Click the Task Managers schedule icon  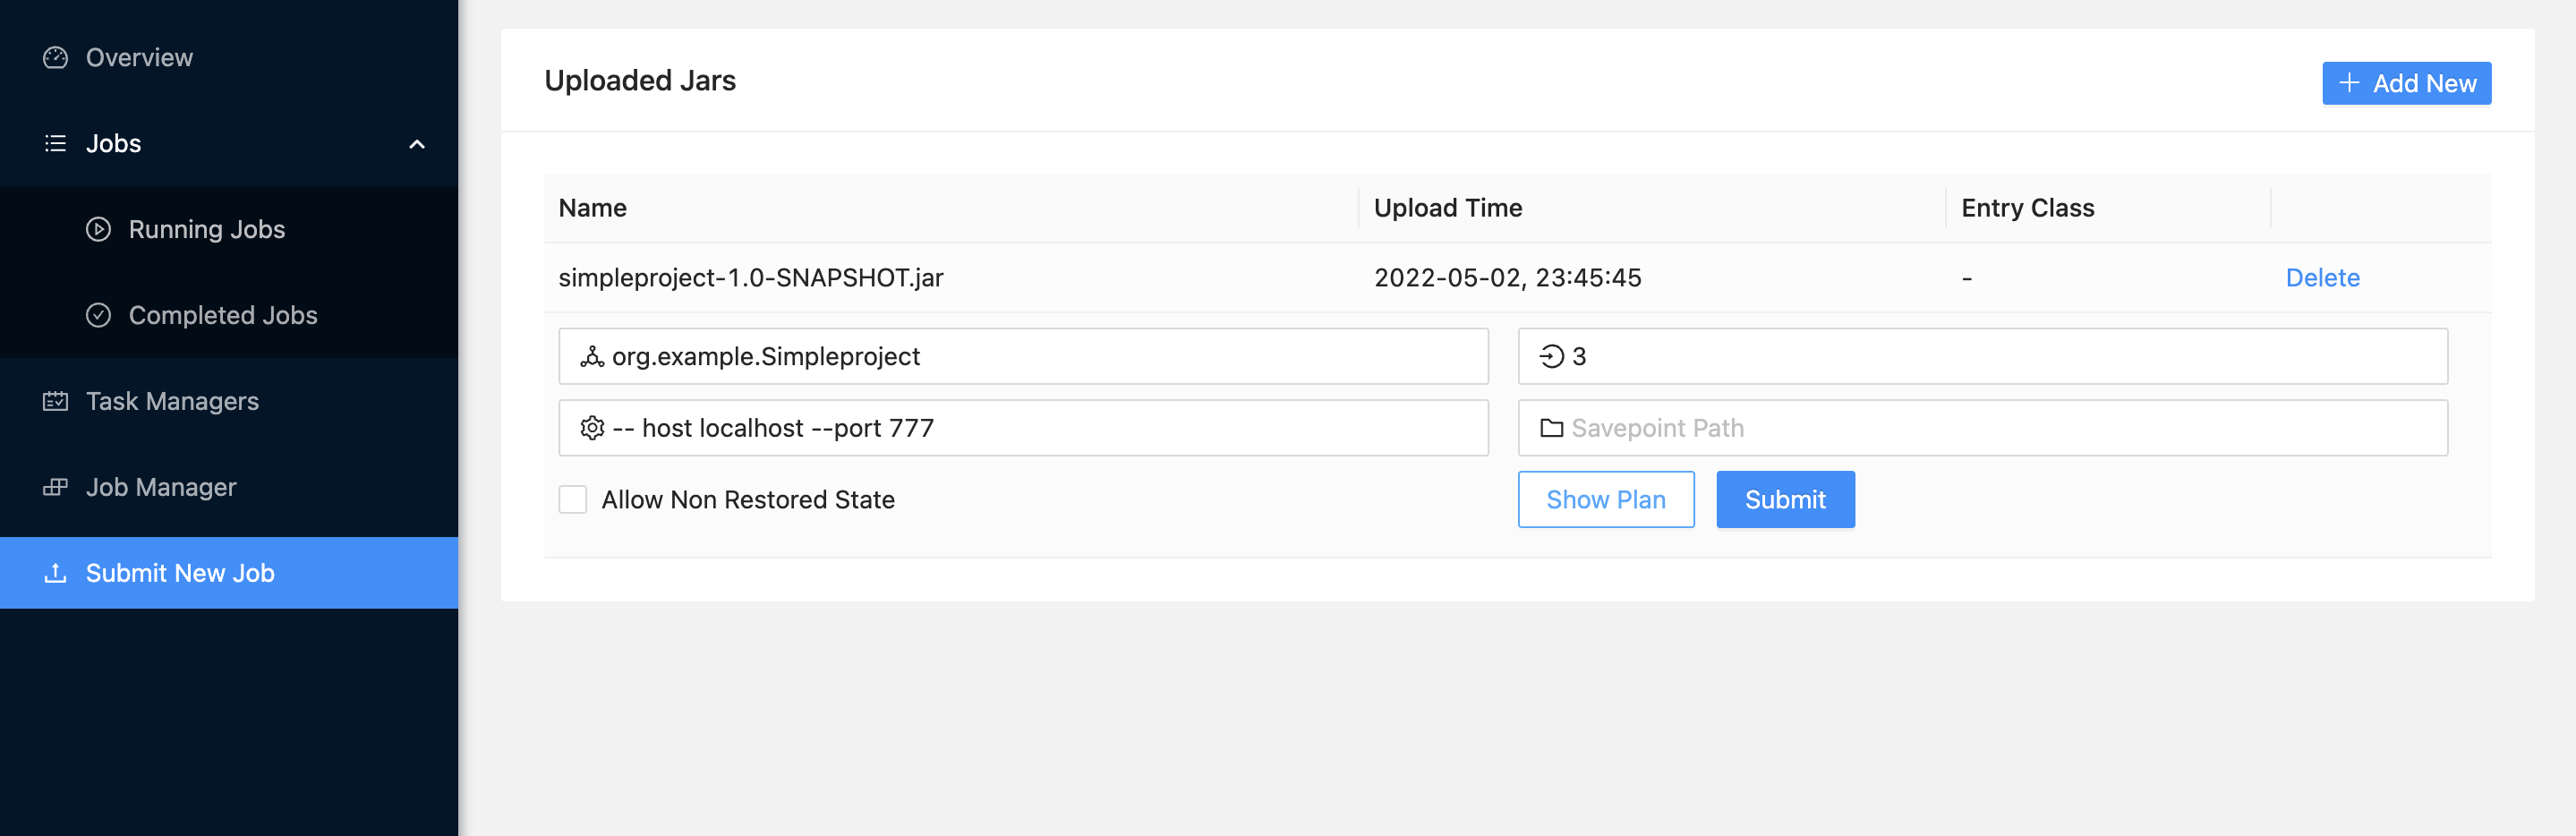click(x=55, y=402)
